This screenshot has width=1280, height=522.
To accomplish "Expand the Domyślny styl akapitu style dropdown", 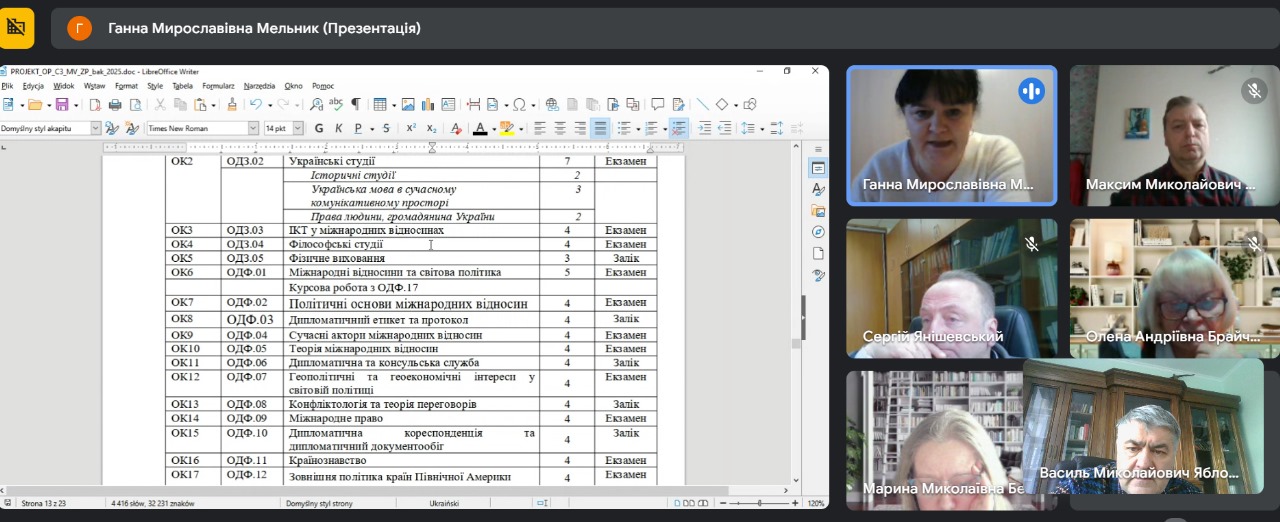I will tap(96, 128).
